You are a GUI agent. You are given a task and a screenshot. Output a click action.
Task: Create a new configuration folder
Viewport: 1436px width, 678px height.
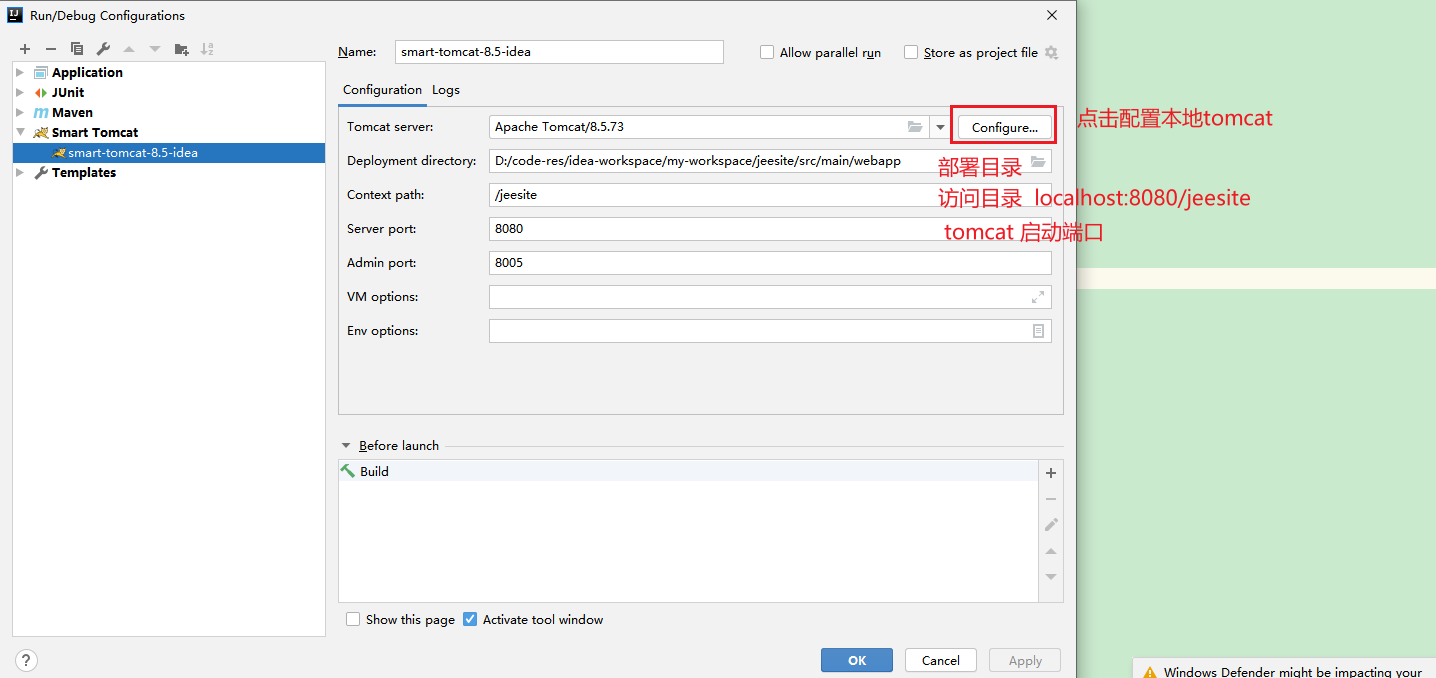point(181,49)
